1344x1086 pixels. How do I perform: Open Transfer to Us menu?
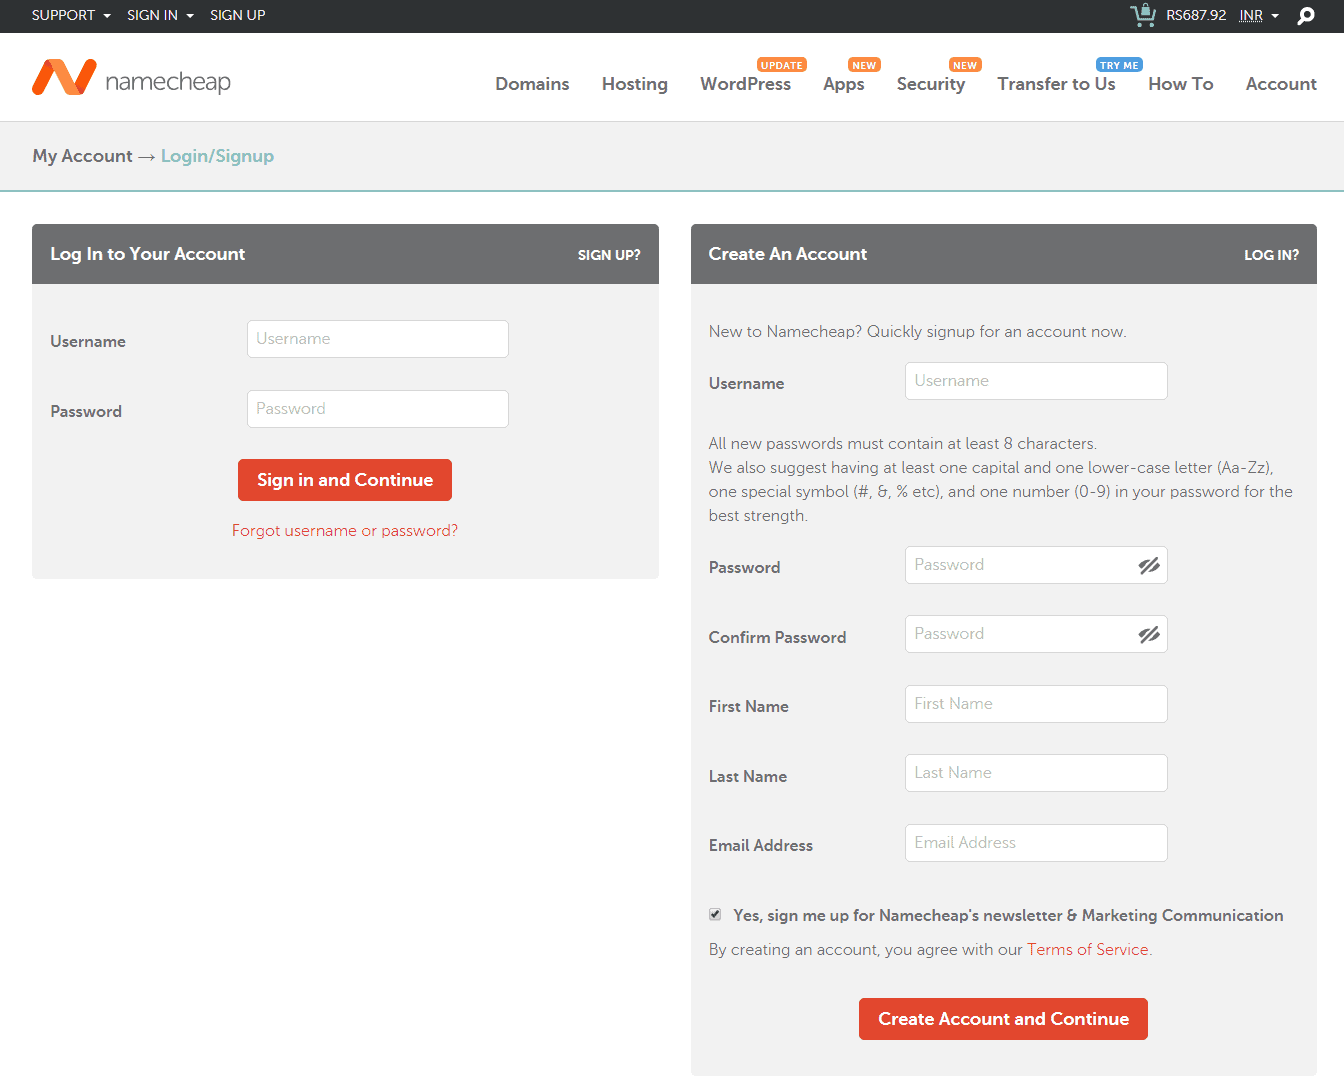[x=1056, y=84]
